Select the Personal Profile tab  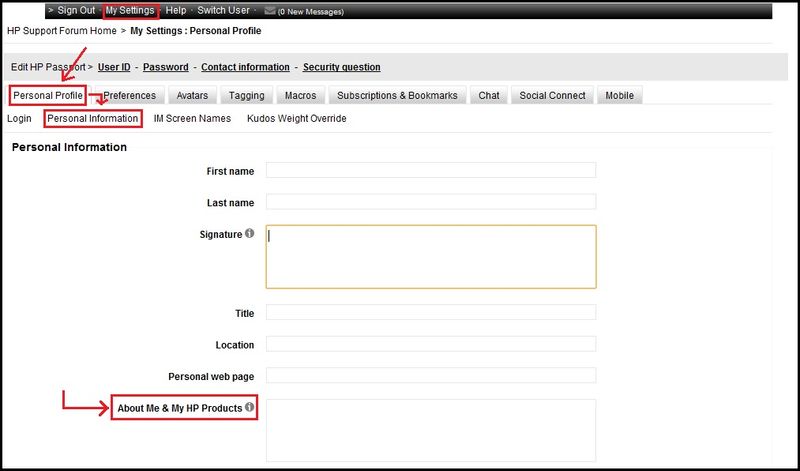click(x=48, y=95)
